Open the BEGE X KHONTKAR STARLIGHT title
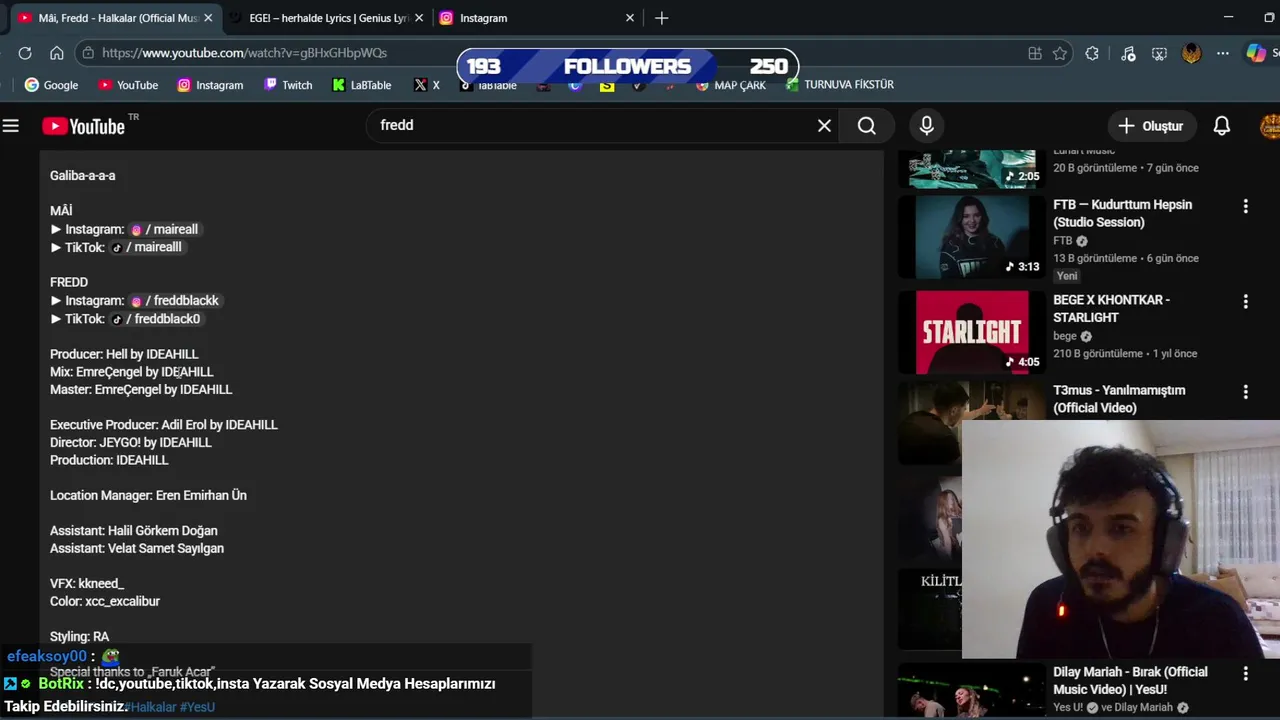Screen dimensions: 1280x720 [1111, 308]
